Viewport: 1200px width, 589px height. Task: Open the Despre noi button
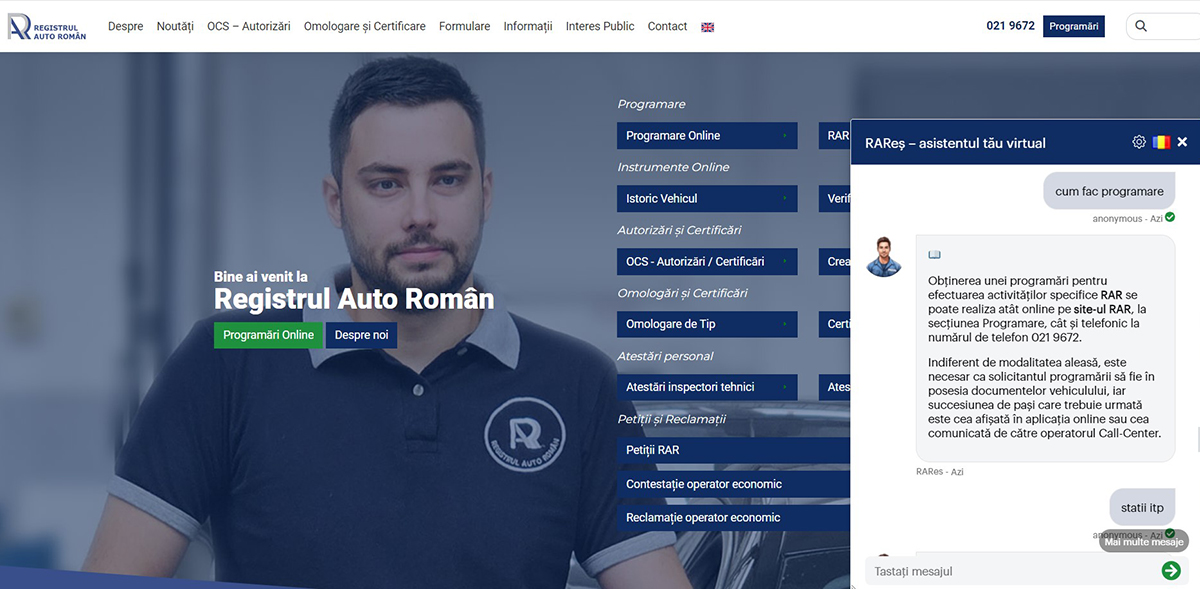coord(361,335)
